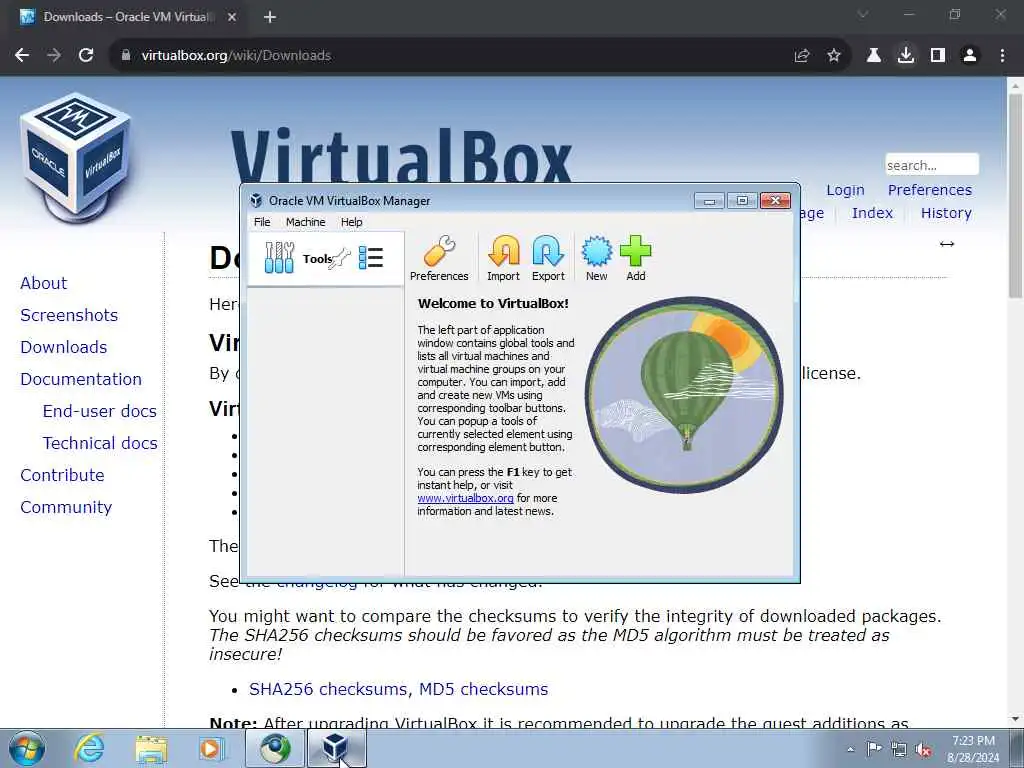This screenshot has height=768, width=1024.
Task: Open a new browser tab
Action: [270, 18]
